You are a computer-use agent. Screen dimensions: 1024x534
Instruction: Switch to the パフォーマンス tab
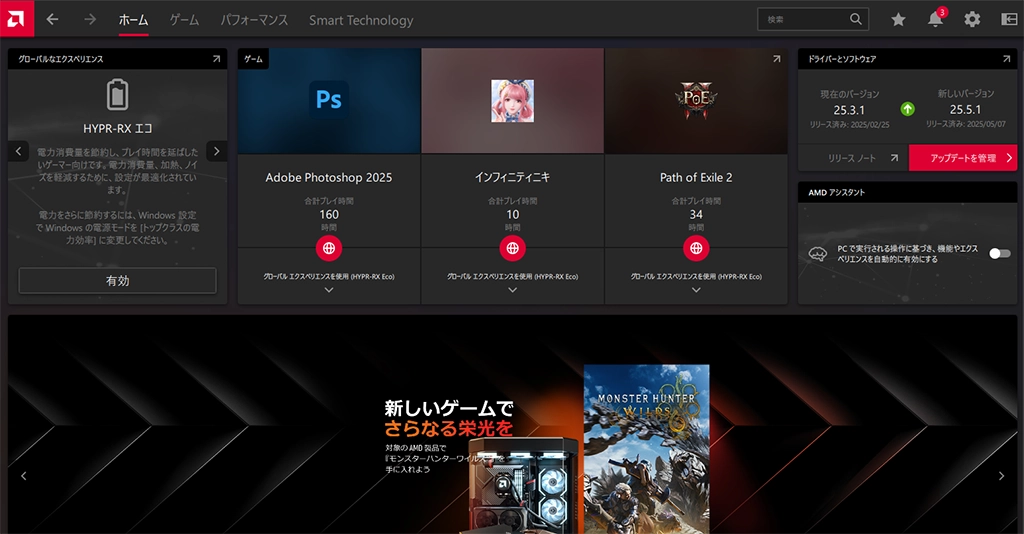254,20
